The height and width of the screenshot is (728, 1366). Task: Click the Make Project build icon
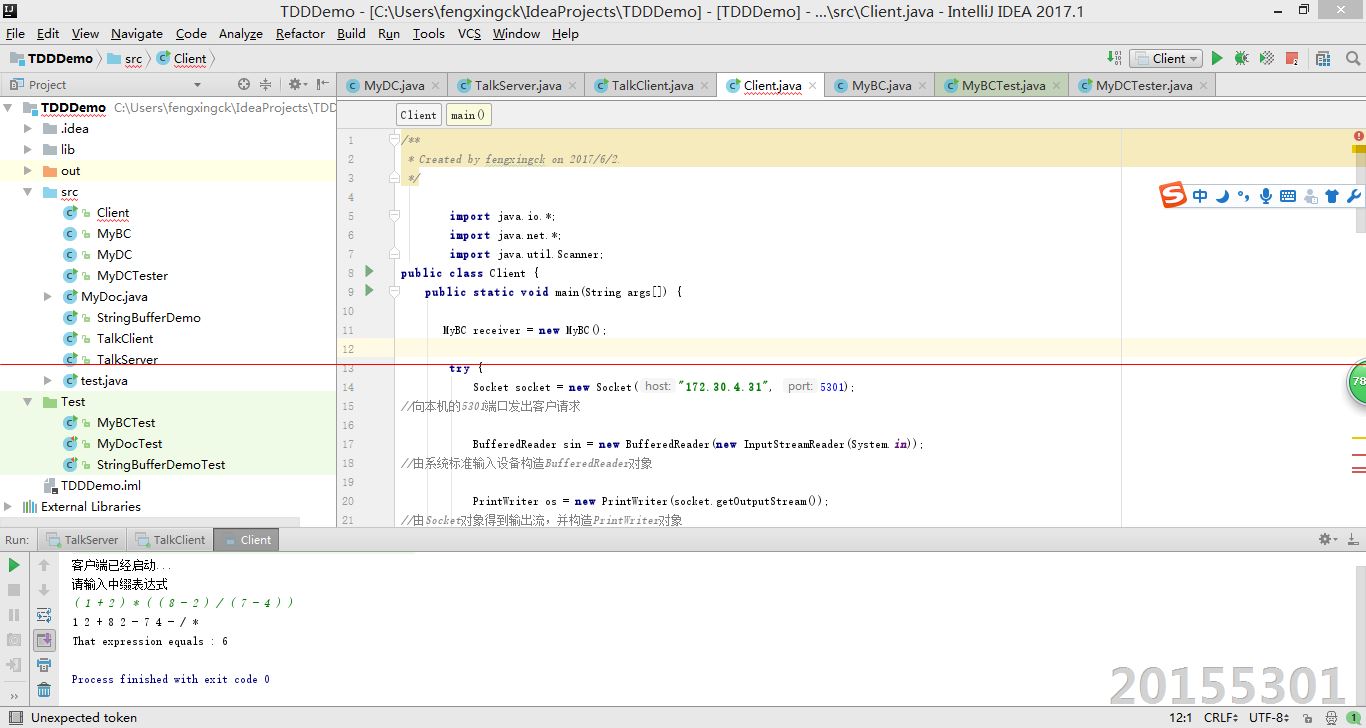pyautogui.click(x=1115, y=58)
